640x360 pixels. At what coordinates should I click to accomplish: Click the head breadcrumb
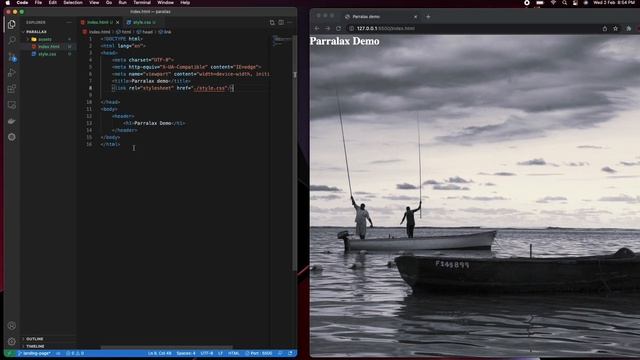(147, 32)
